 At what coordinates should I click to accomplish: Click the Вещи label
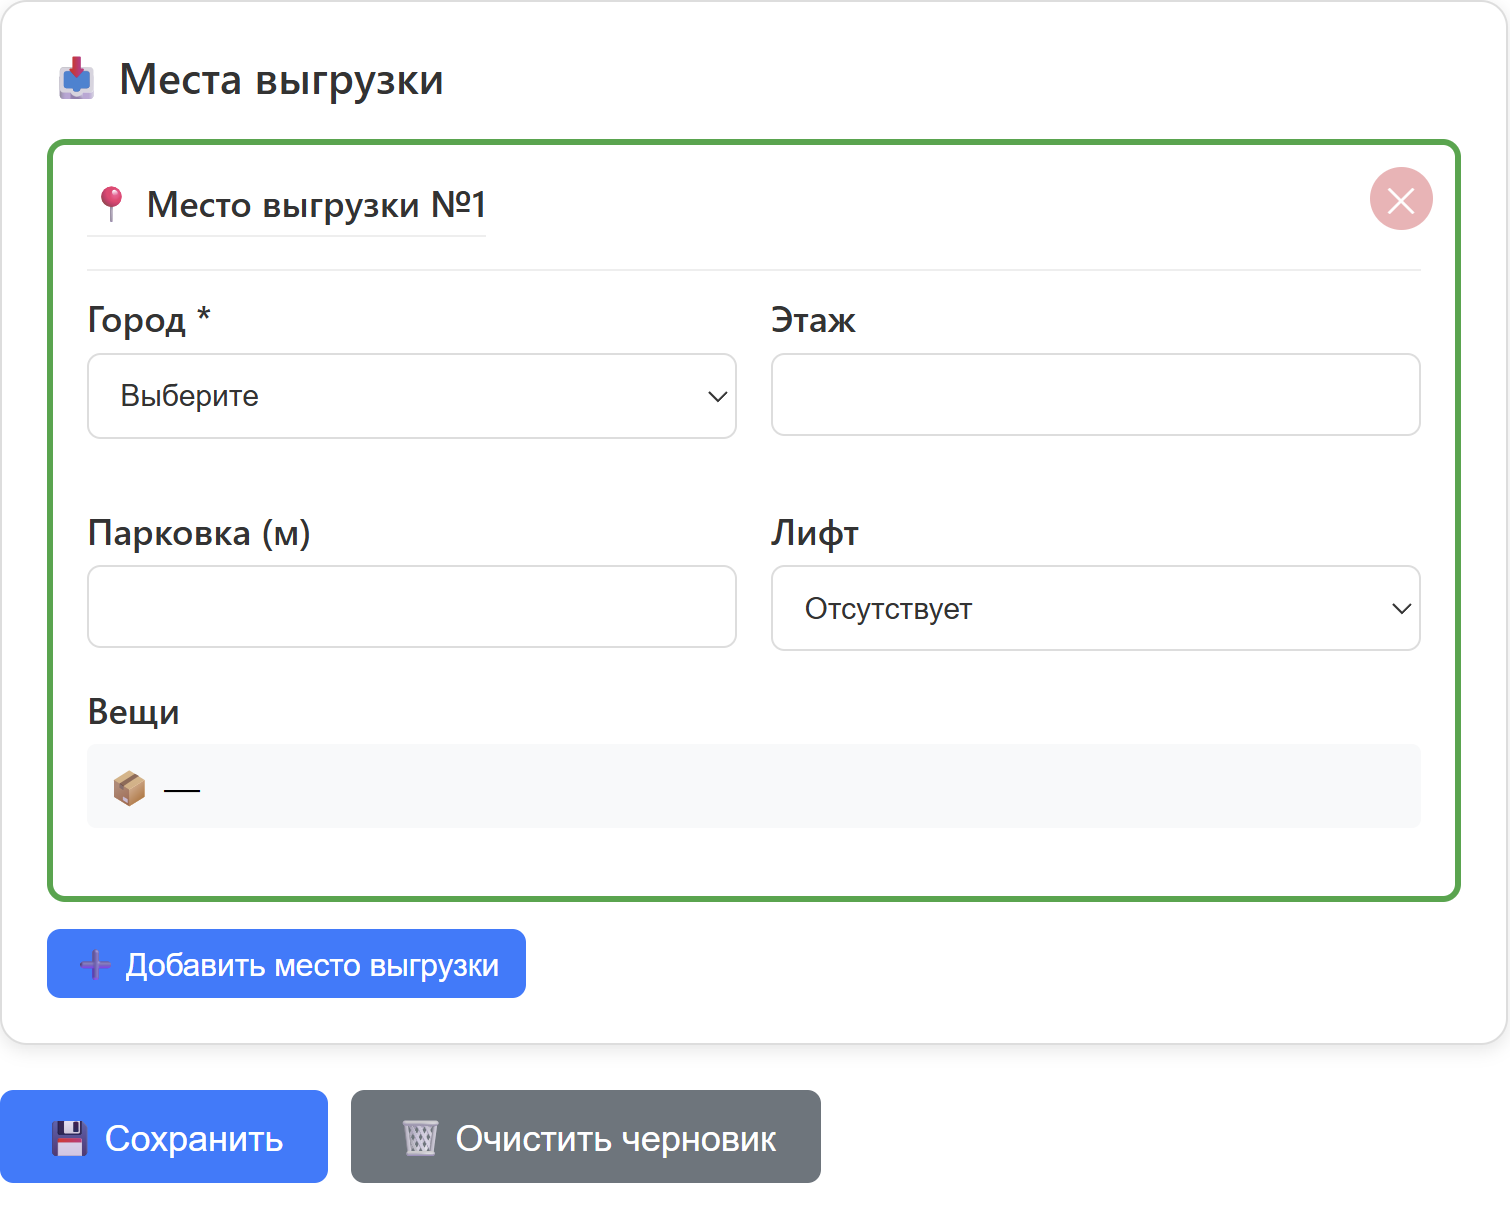click(x=134, y=712)
